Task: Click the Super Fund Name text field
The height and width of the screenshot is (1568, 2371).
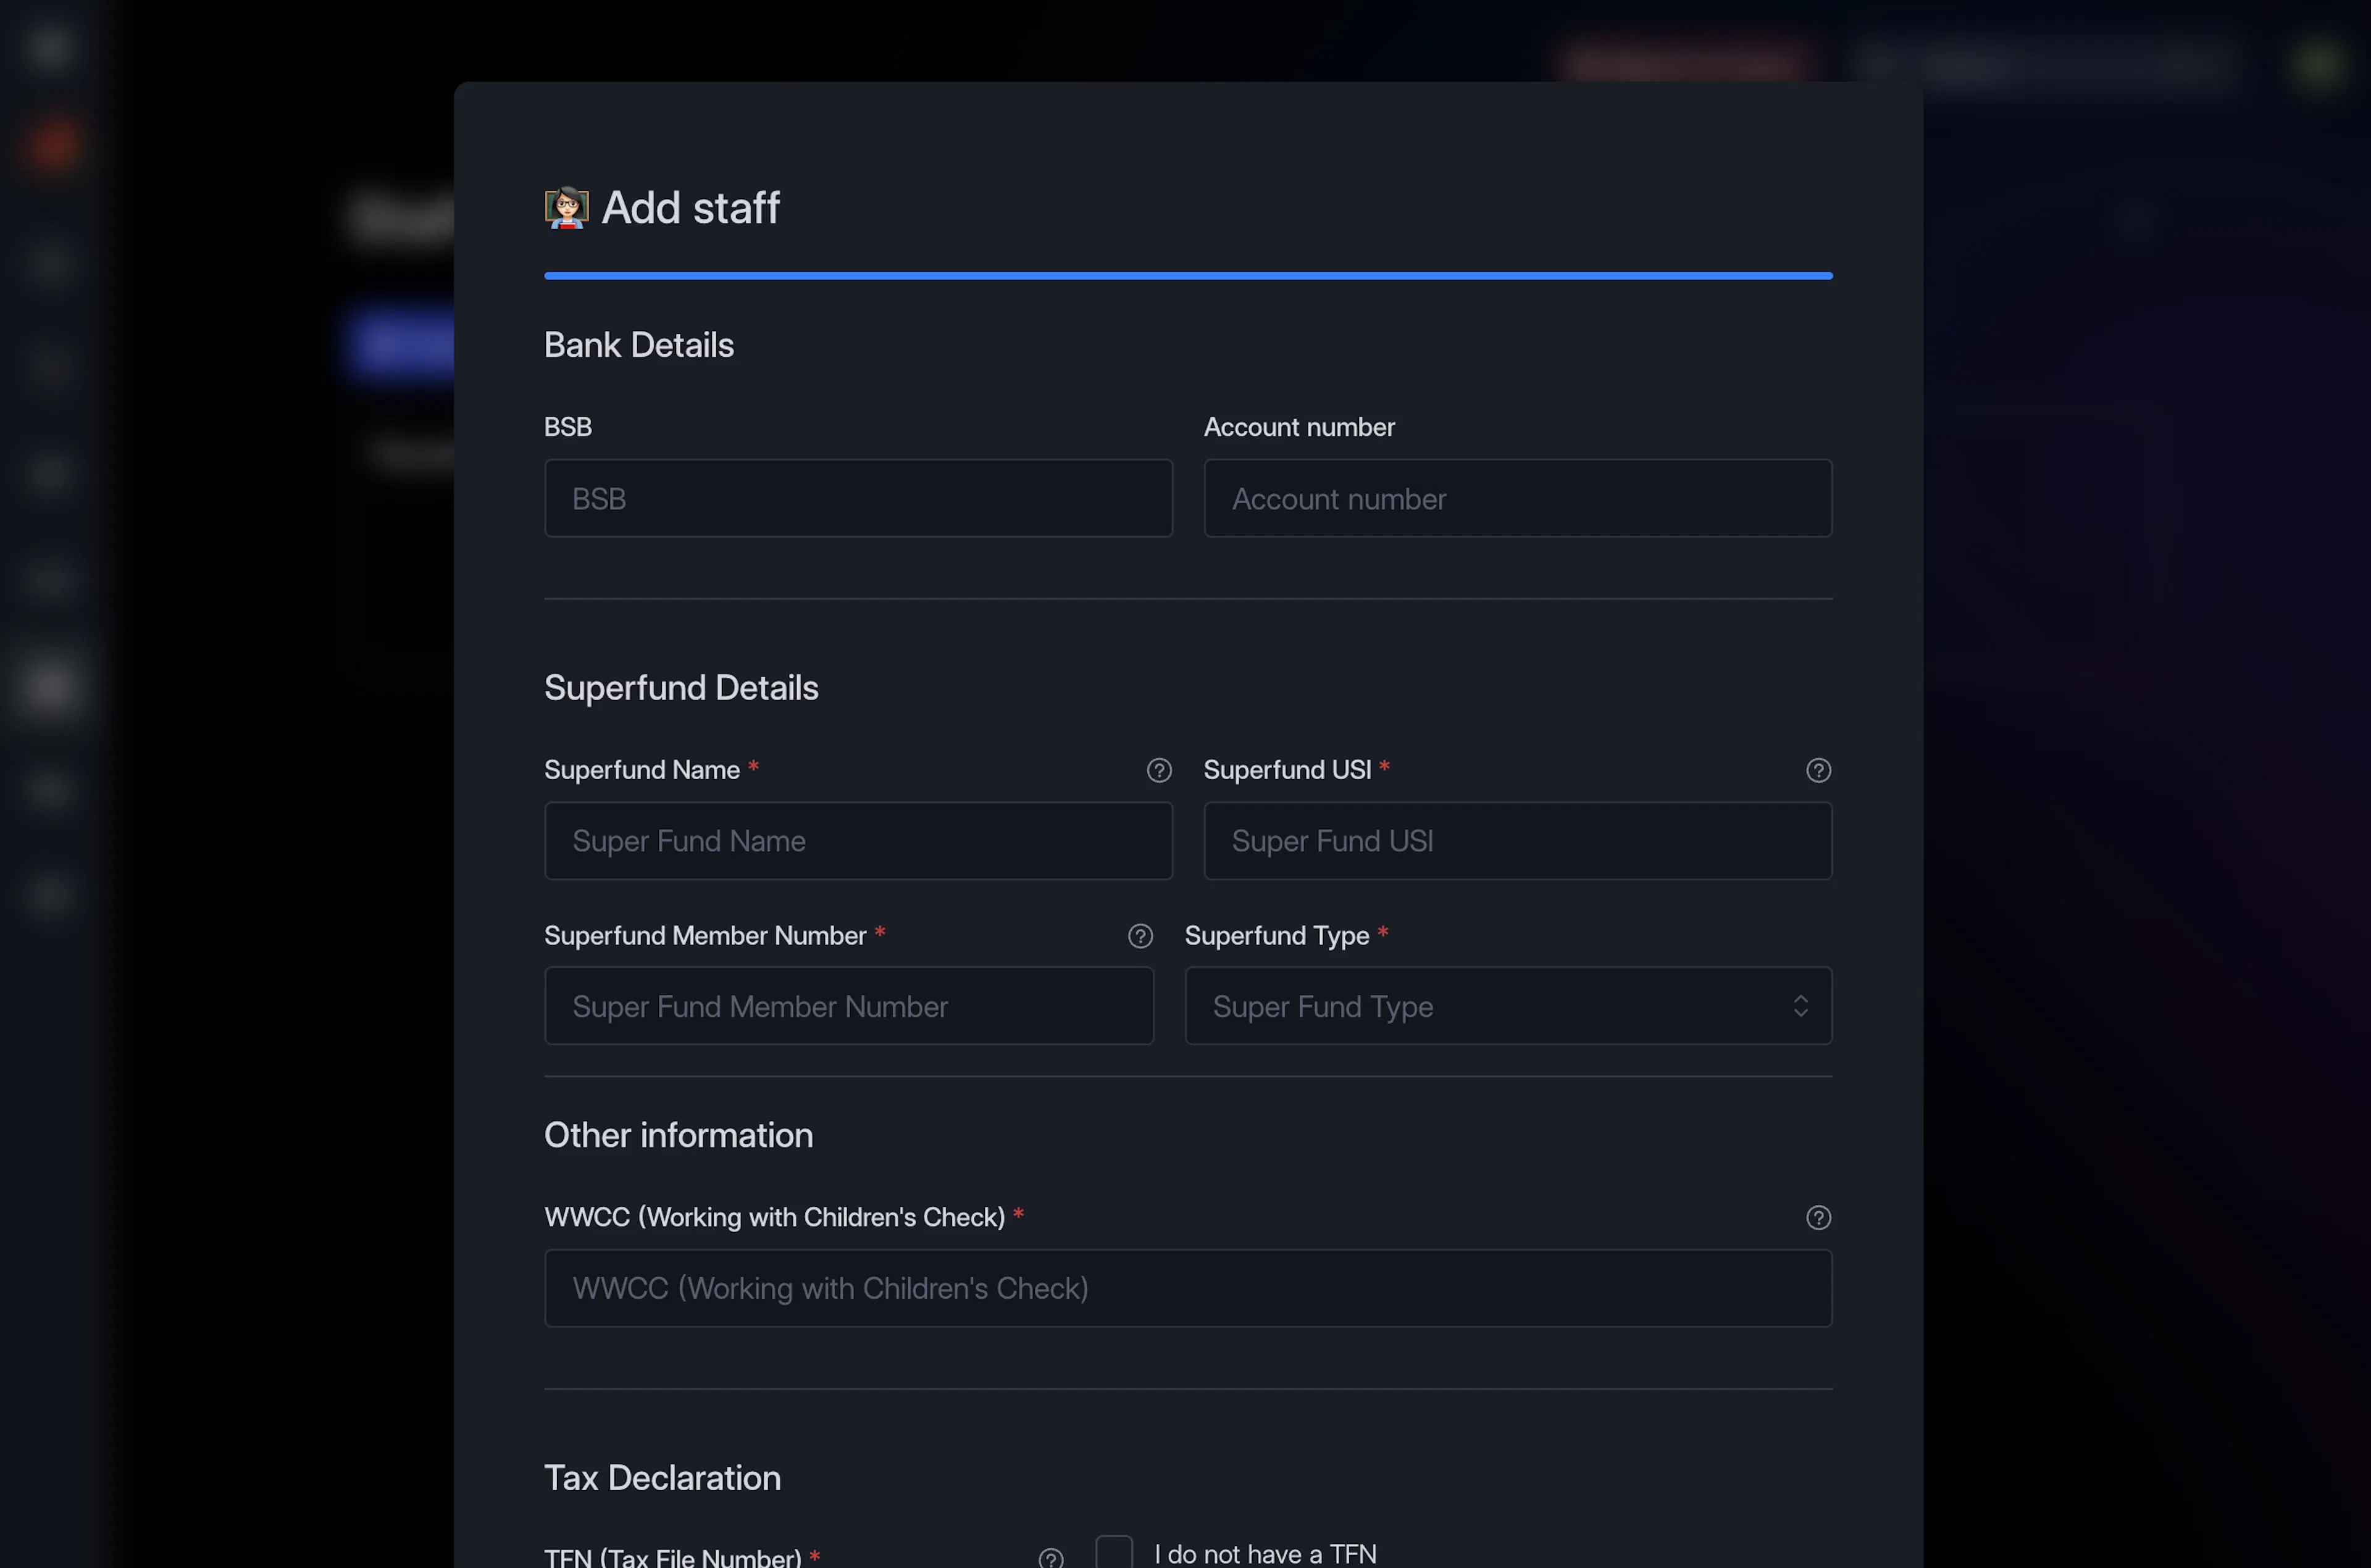Action: coord(858,841)
